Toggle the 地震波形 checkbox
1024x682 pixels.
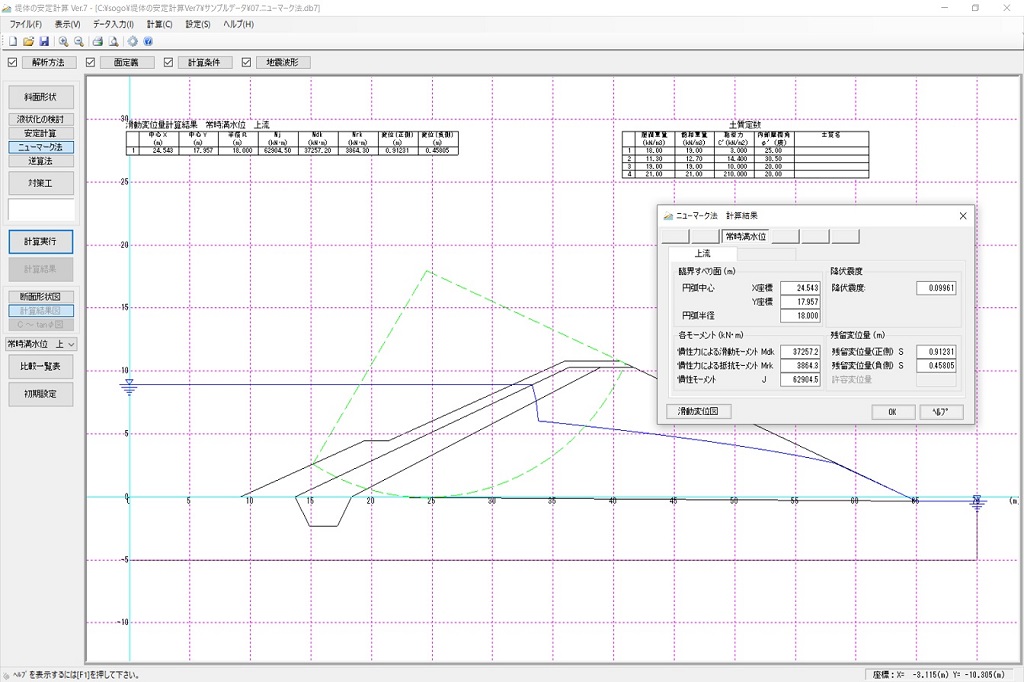point(246,63)
